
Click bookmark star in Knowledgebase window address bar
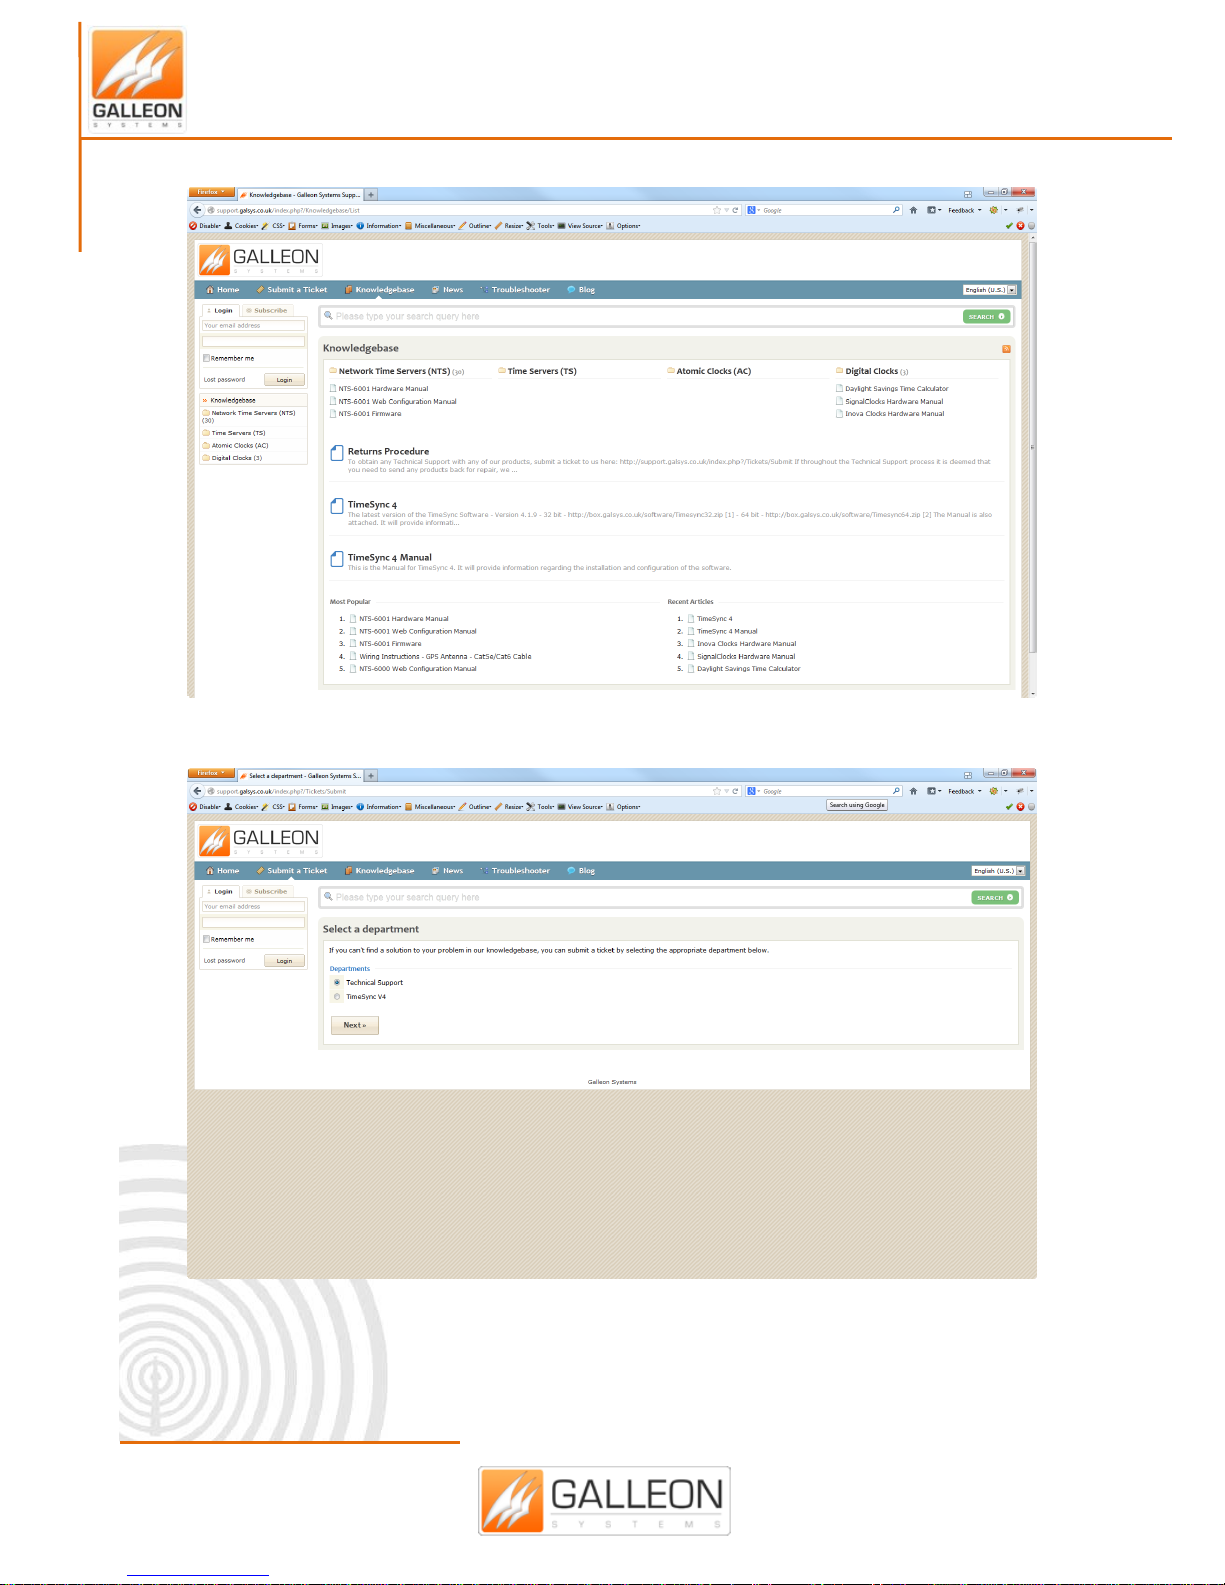(x=716, y=210)
